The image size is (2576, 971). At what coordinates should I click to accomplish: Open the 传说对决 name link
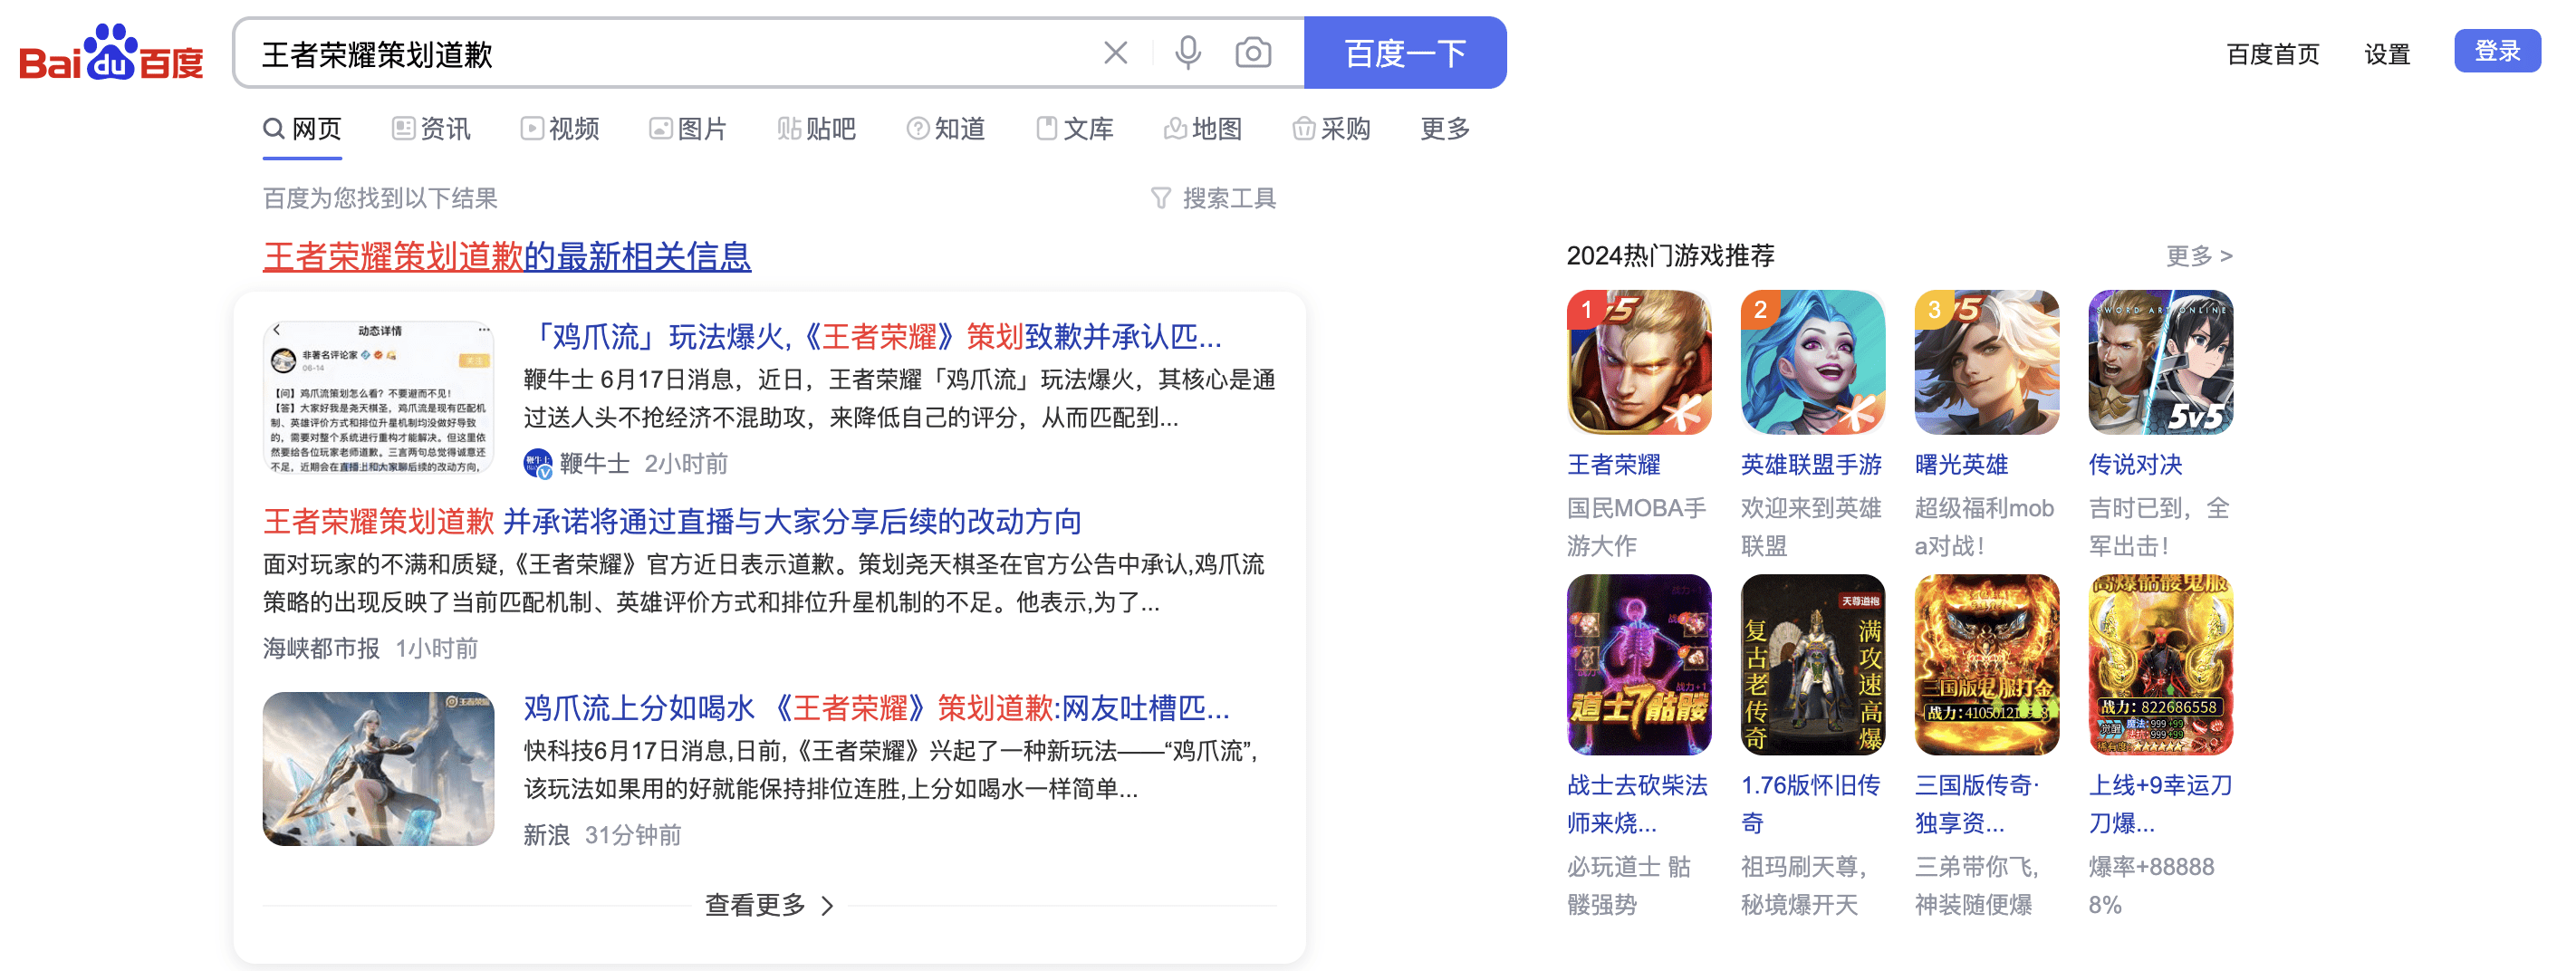tap(2135, 464)
